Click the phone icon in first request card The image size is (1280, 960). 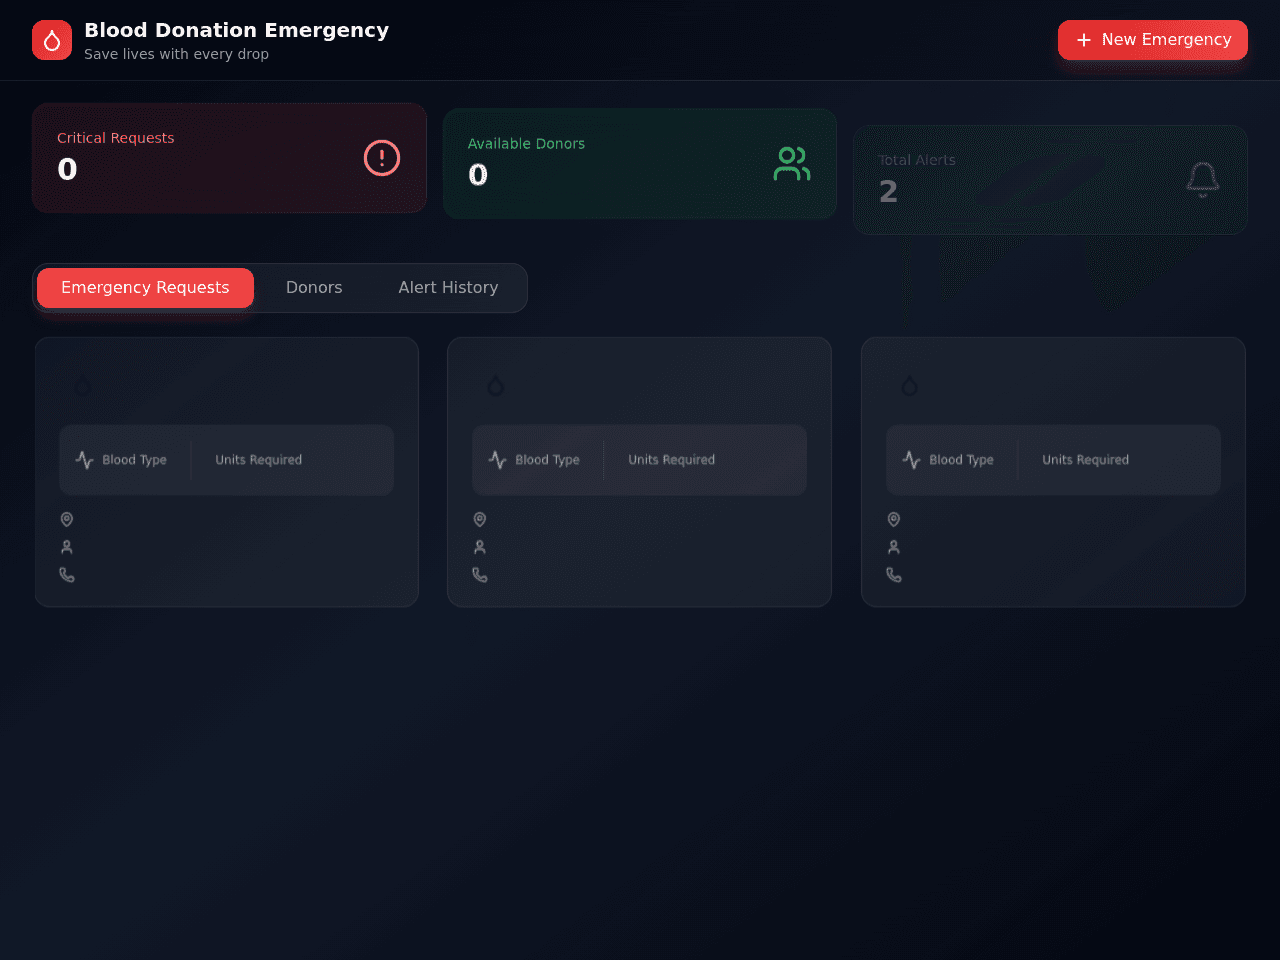[x=67, y=575]
